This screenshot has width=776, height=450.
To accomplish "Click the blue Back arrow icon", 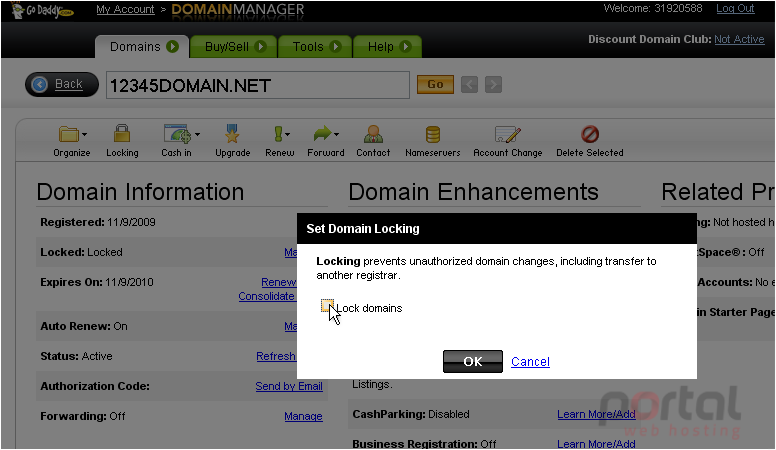I will pos(40,85).
